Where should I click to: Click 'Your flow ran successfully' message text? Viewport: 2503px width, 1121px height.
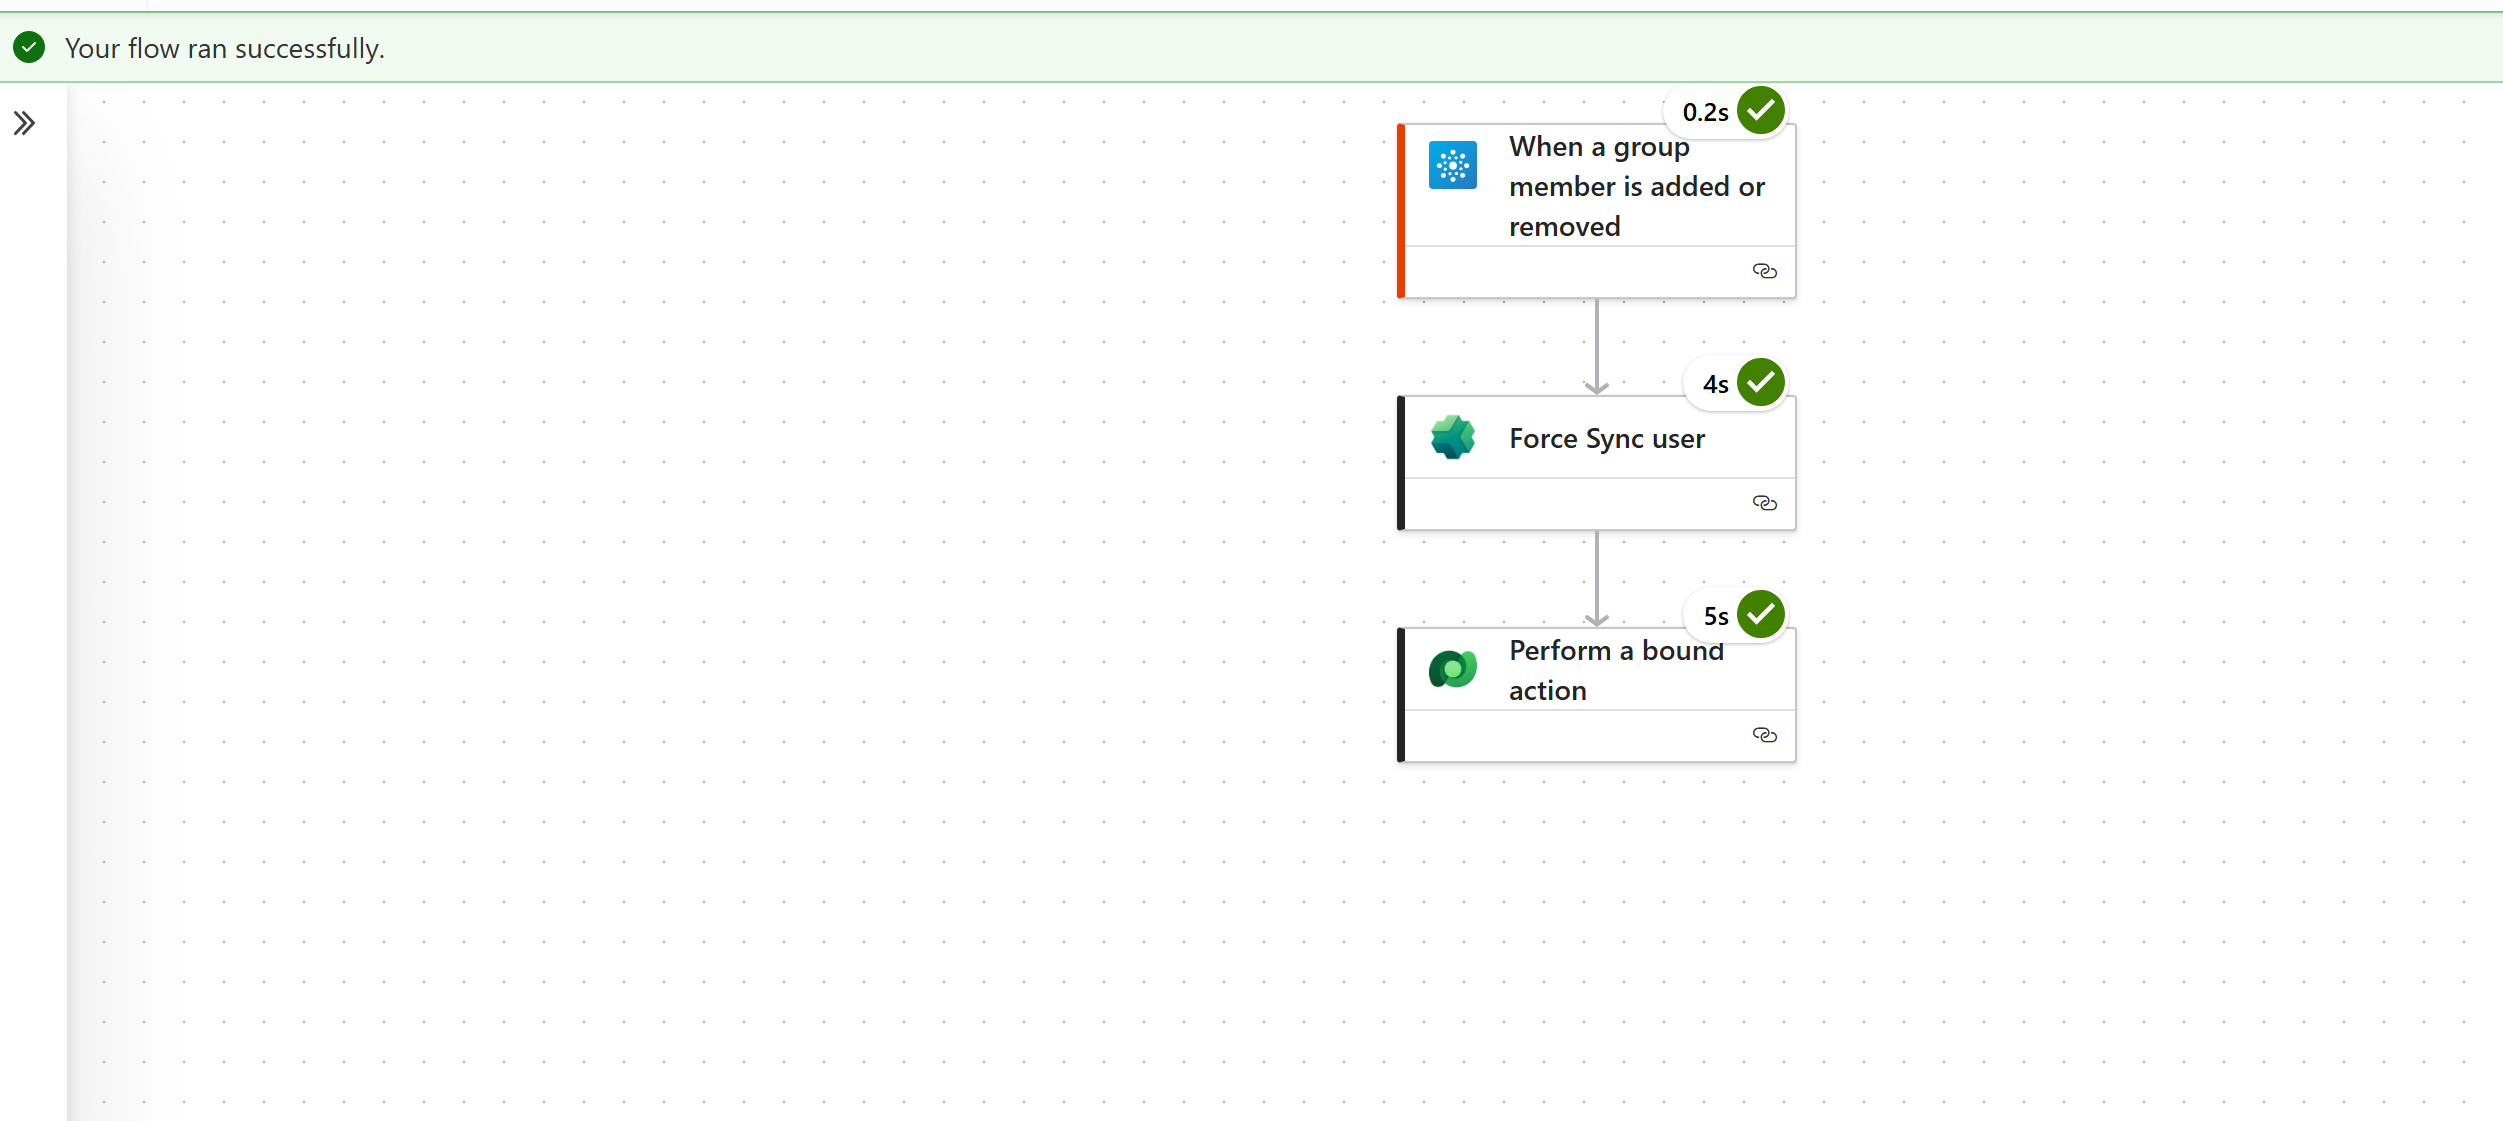coord(225,48)
